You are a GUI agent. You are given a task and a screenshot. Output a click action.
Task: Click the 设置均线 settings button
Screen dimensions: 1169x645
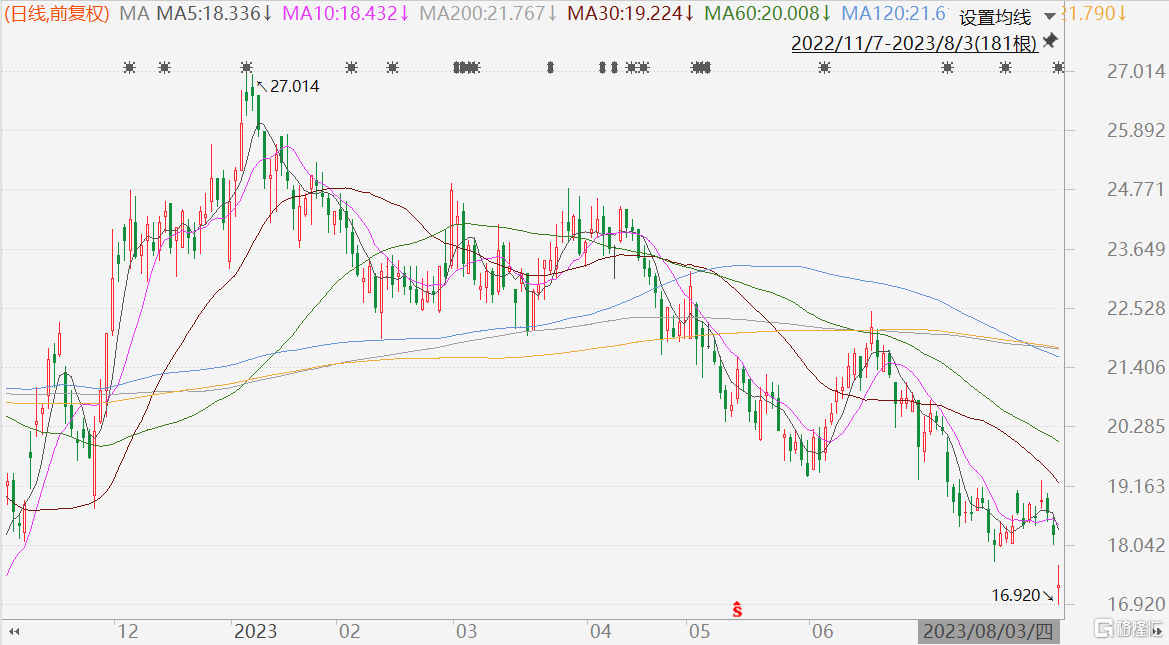point(994,17)
